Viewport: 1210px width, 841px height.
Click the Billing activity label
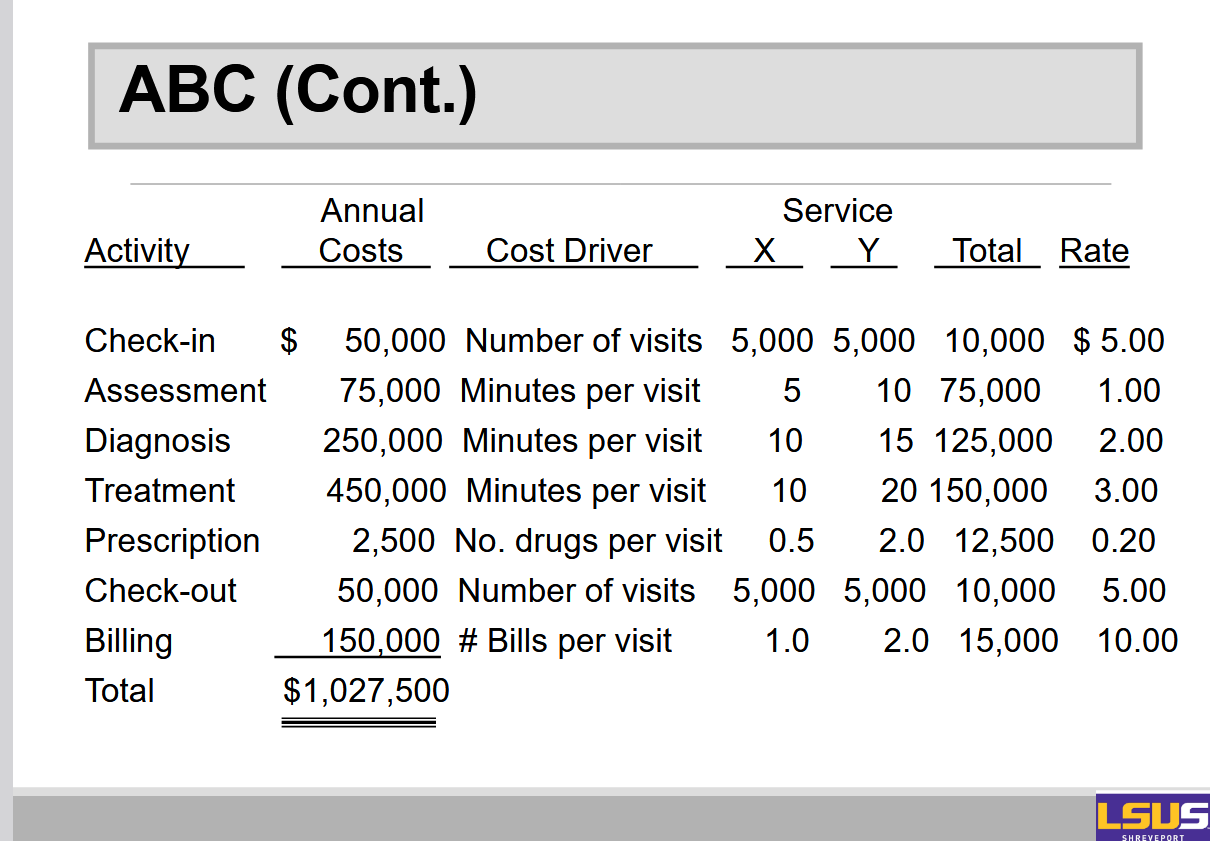128,641
